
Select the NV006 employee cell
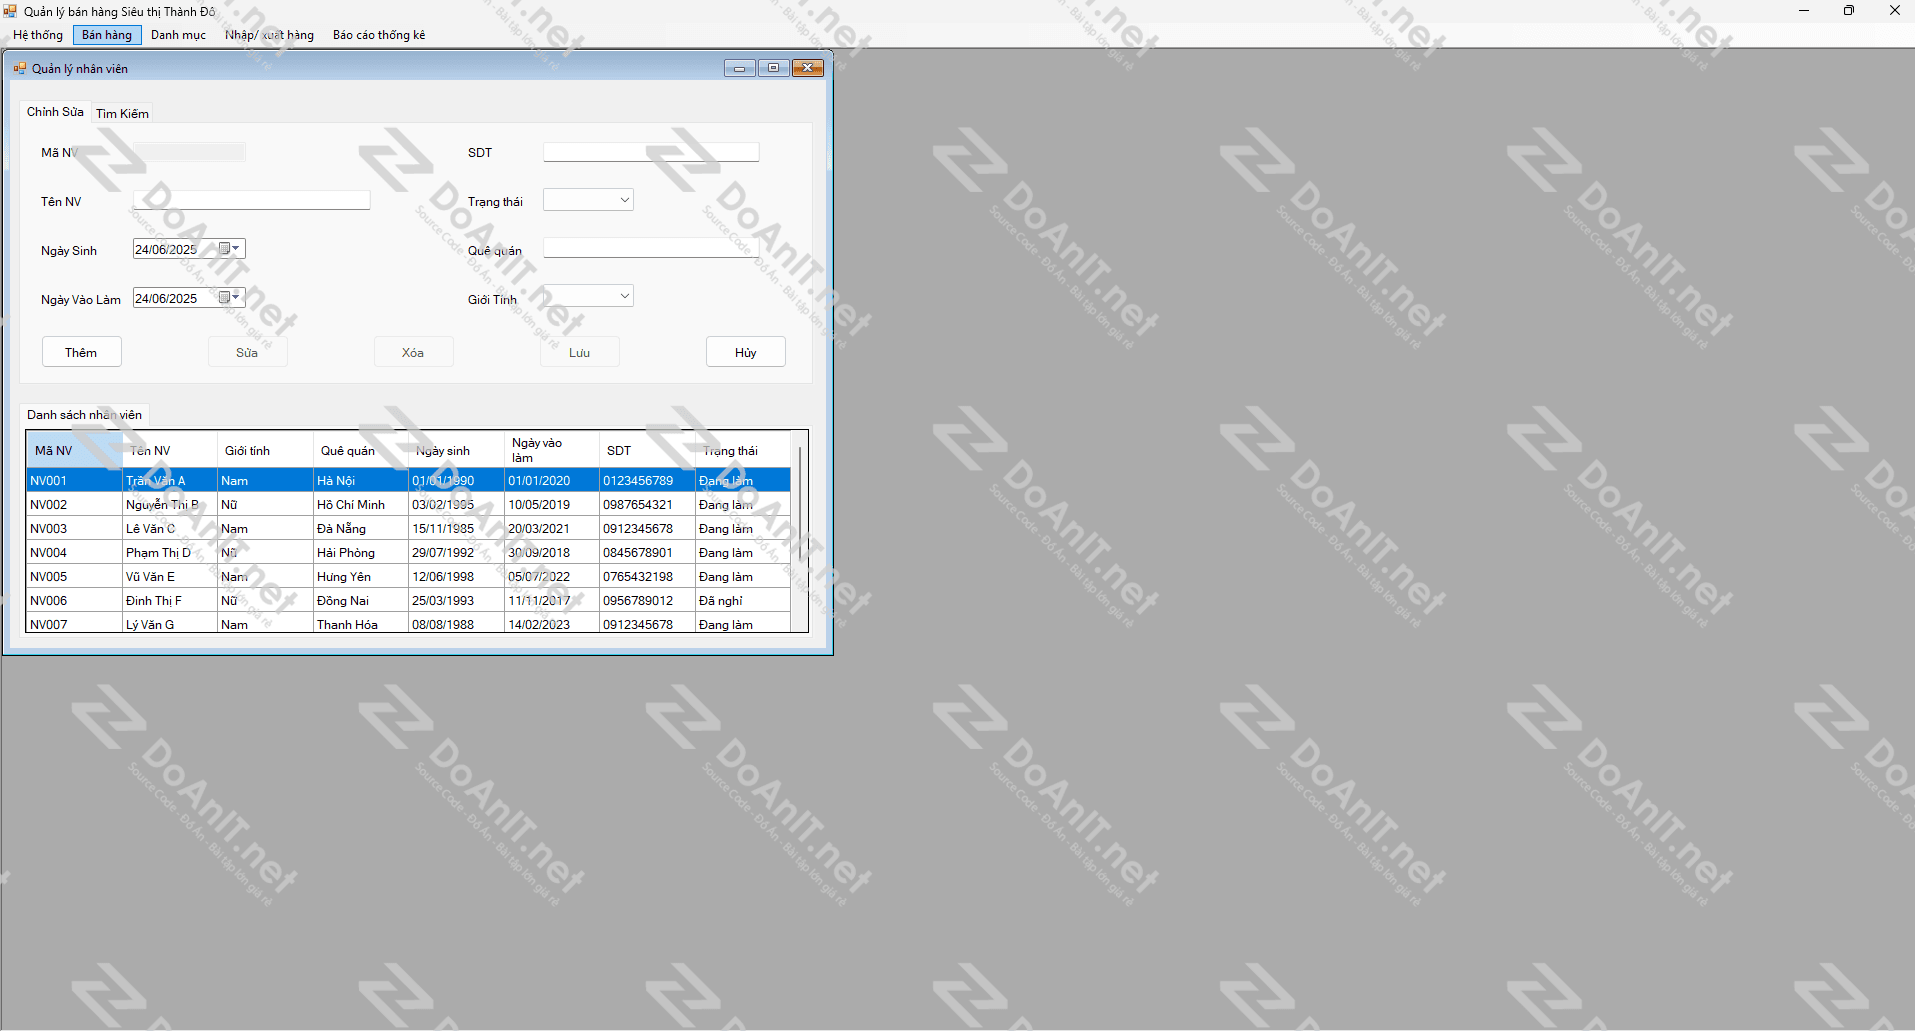[x=74, y=601]
